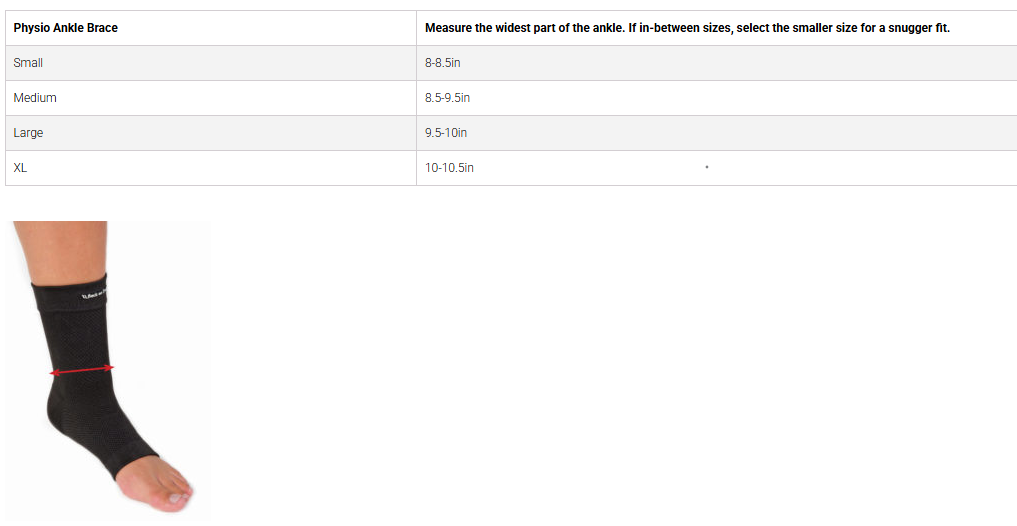Select the Small size row label
This screenshot has height=526, width=1017.
tap(28, 63)
